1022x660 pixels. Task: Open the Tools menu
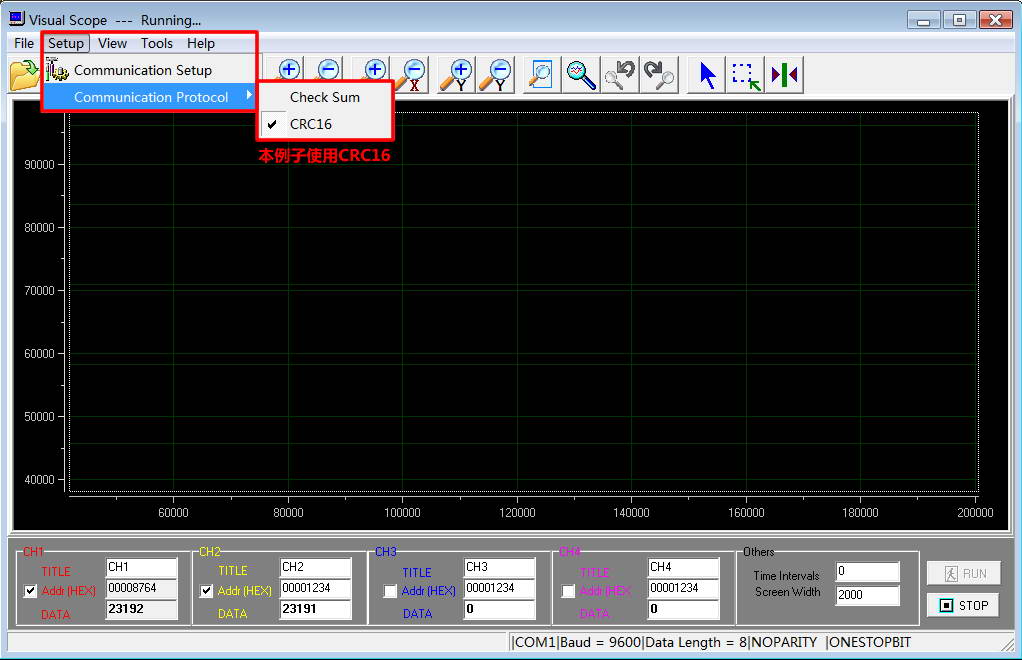click(156, 43)
